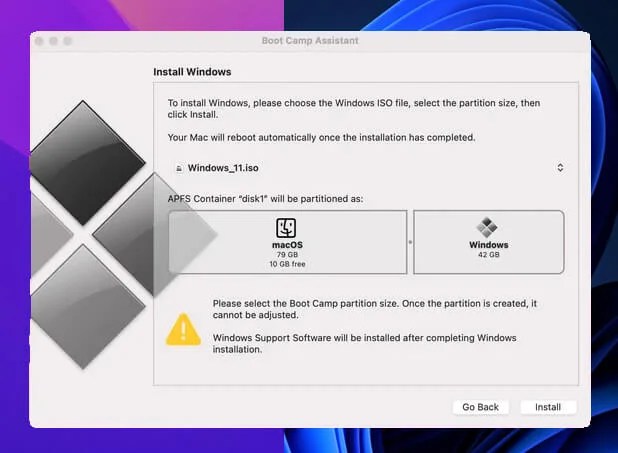Click the APFS Container "disk1" label
The width and height of the screenshot is (618, 453).
[x=265, y=199]
